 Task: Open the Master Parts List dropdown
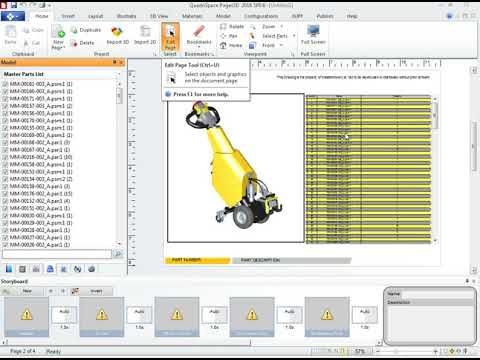tap(119, 74)
